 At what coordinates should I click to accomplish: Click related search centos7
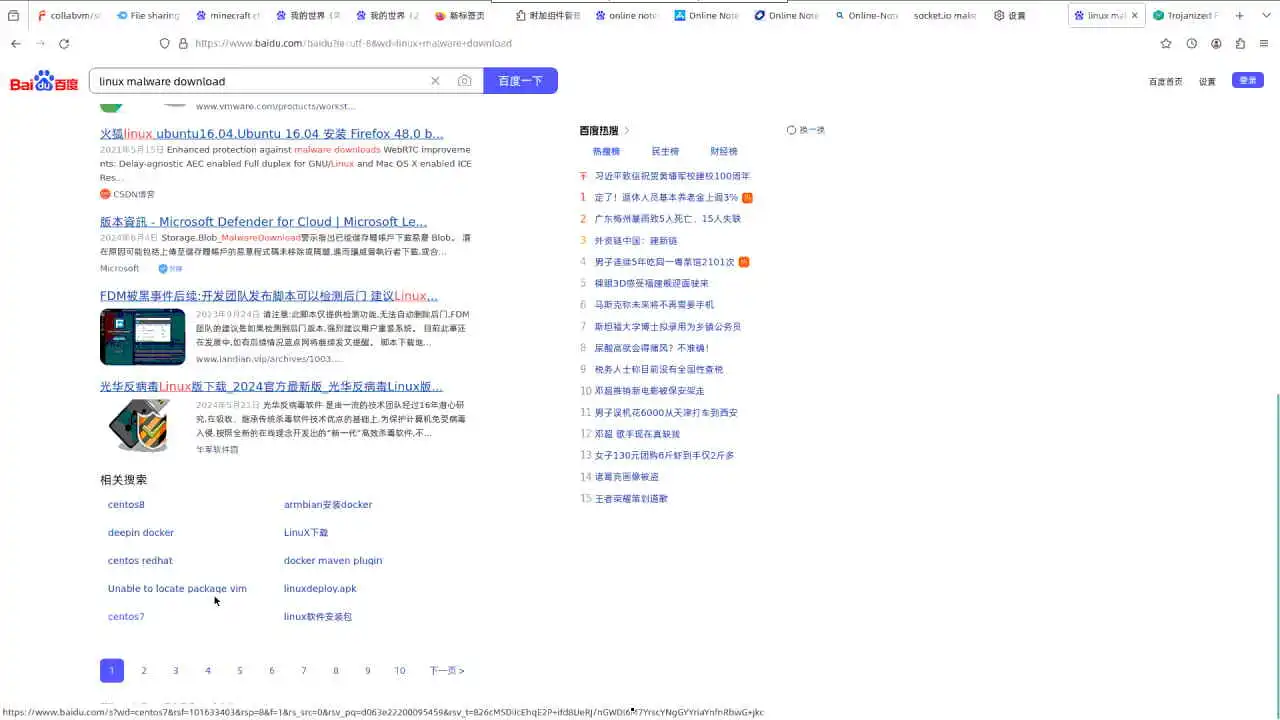point(126,617)
